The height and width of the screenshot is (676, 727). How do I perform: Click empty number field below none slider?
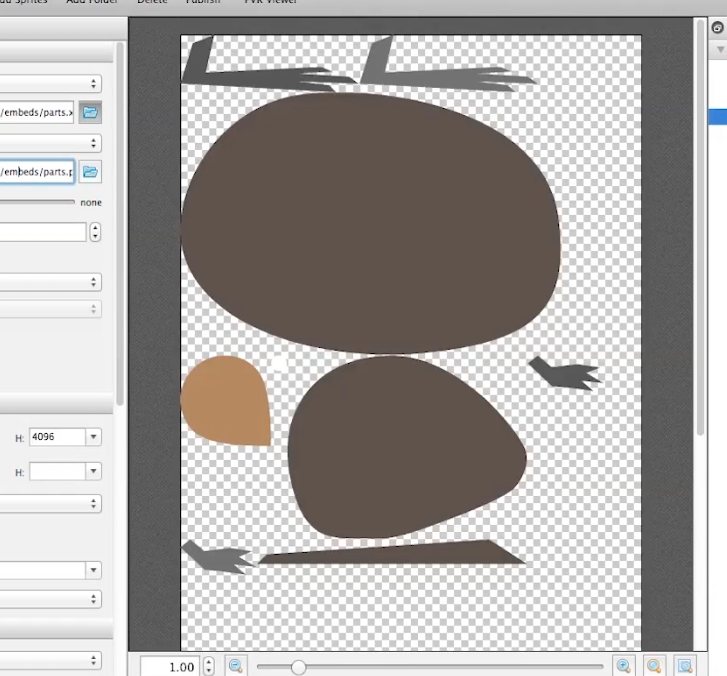[x=43, y=232]
